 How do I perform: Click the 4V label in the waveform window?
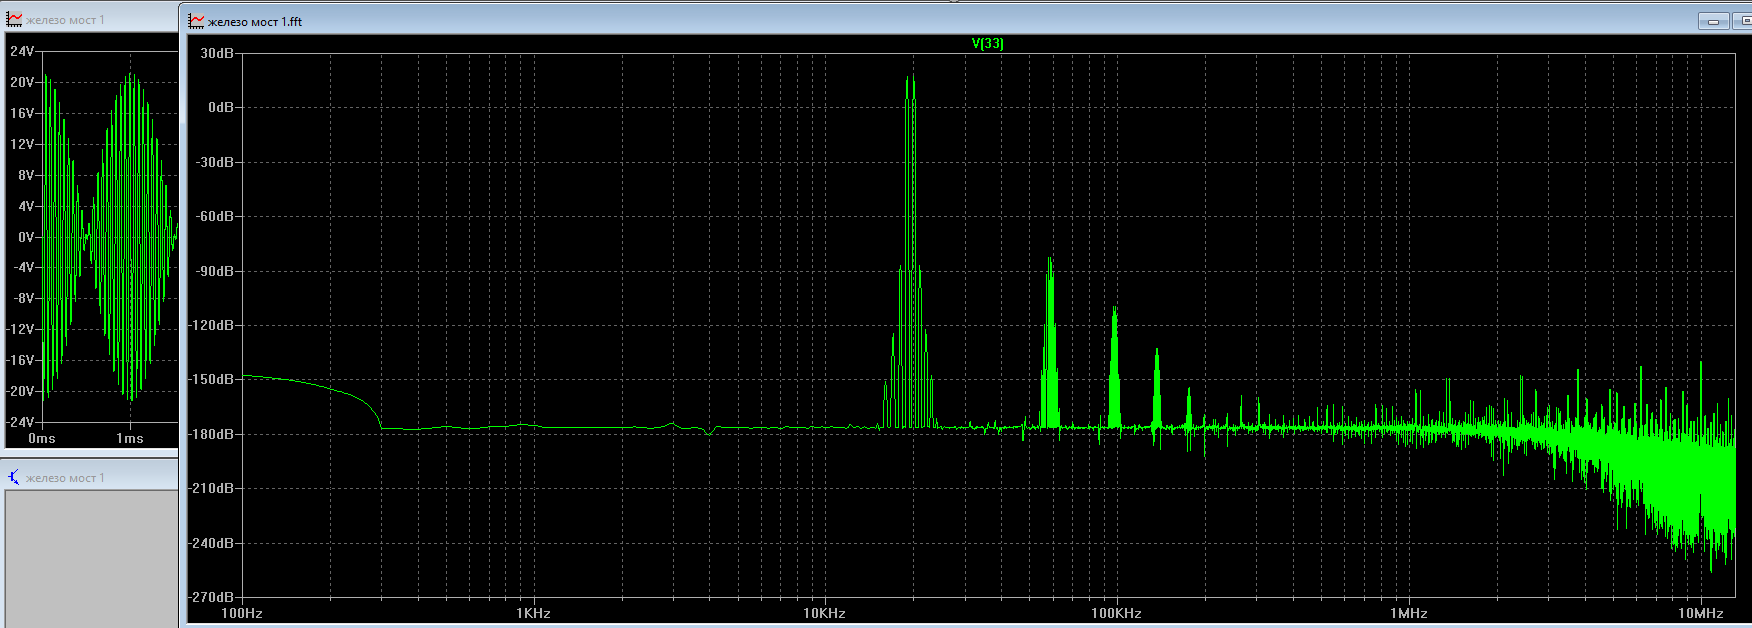coord(25,206)
